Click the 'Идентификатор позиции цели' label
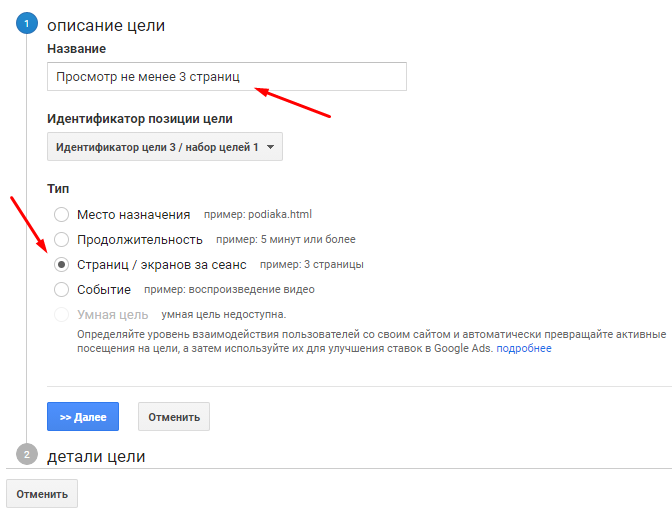This screenshot has height=513, width=672. pyautogui.click(x=140, y=119)
